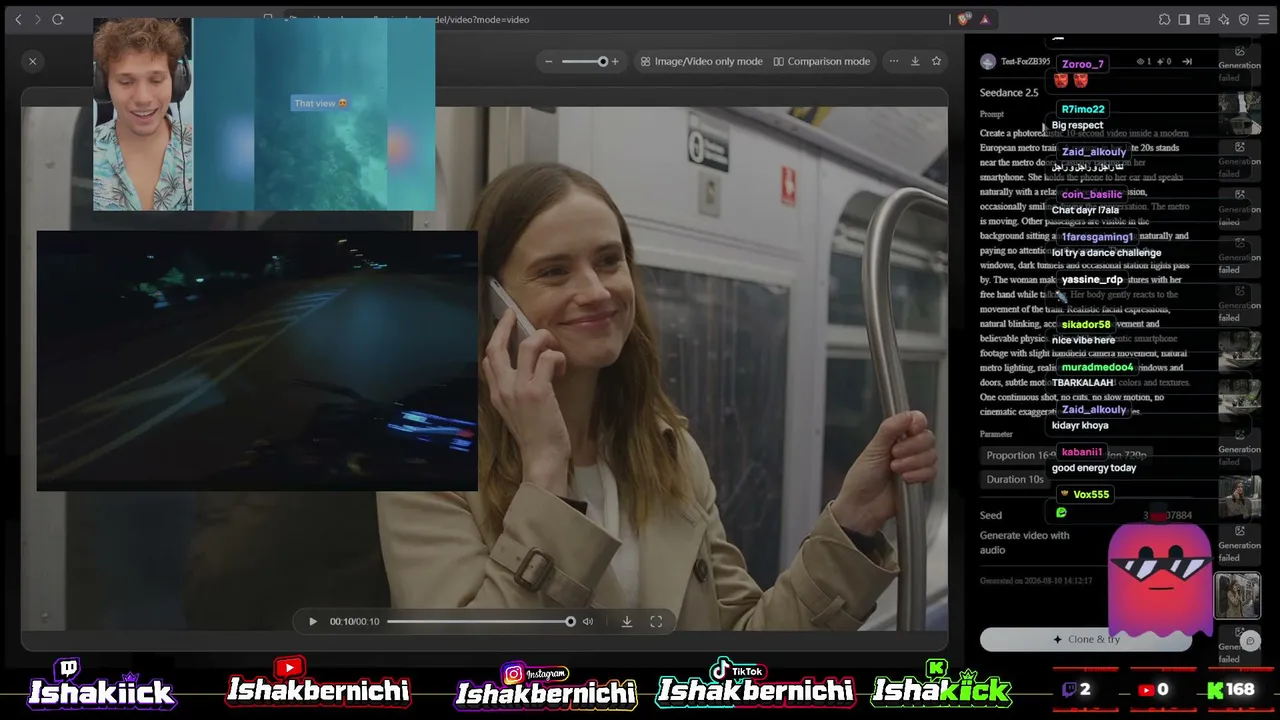Switch to Image/Video only mode
The height and width of the screenshot is (720, 1280).
pos(701,61)
